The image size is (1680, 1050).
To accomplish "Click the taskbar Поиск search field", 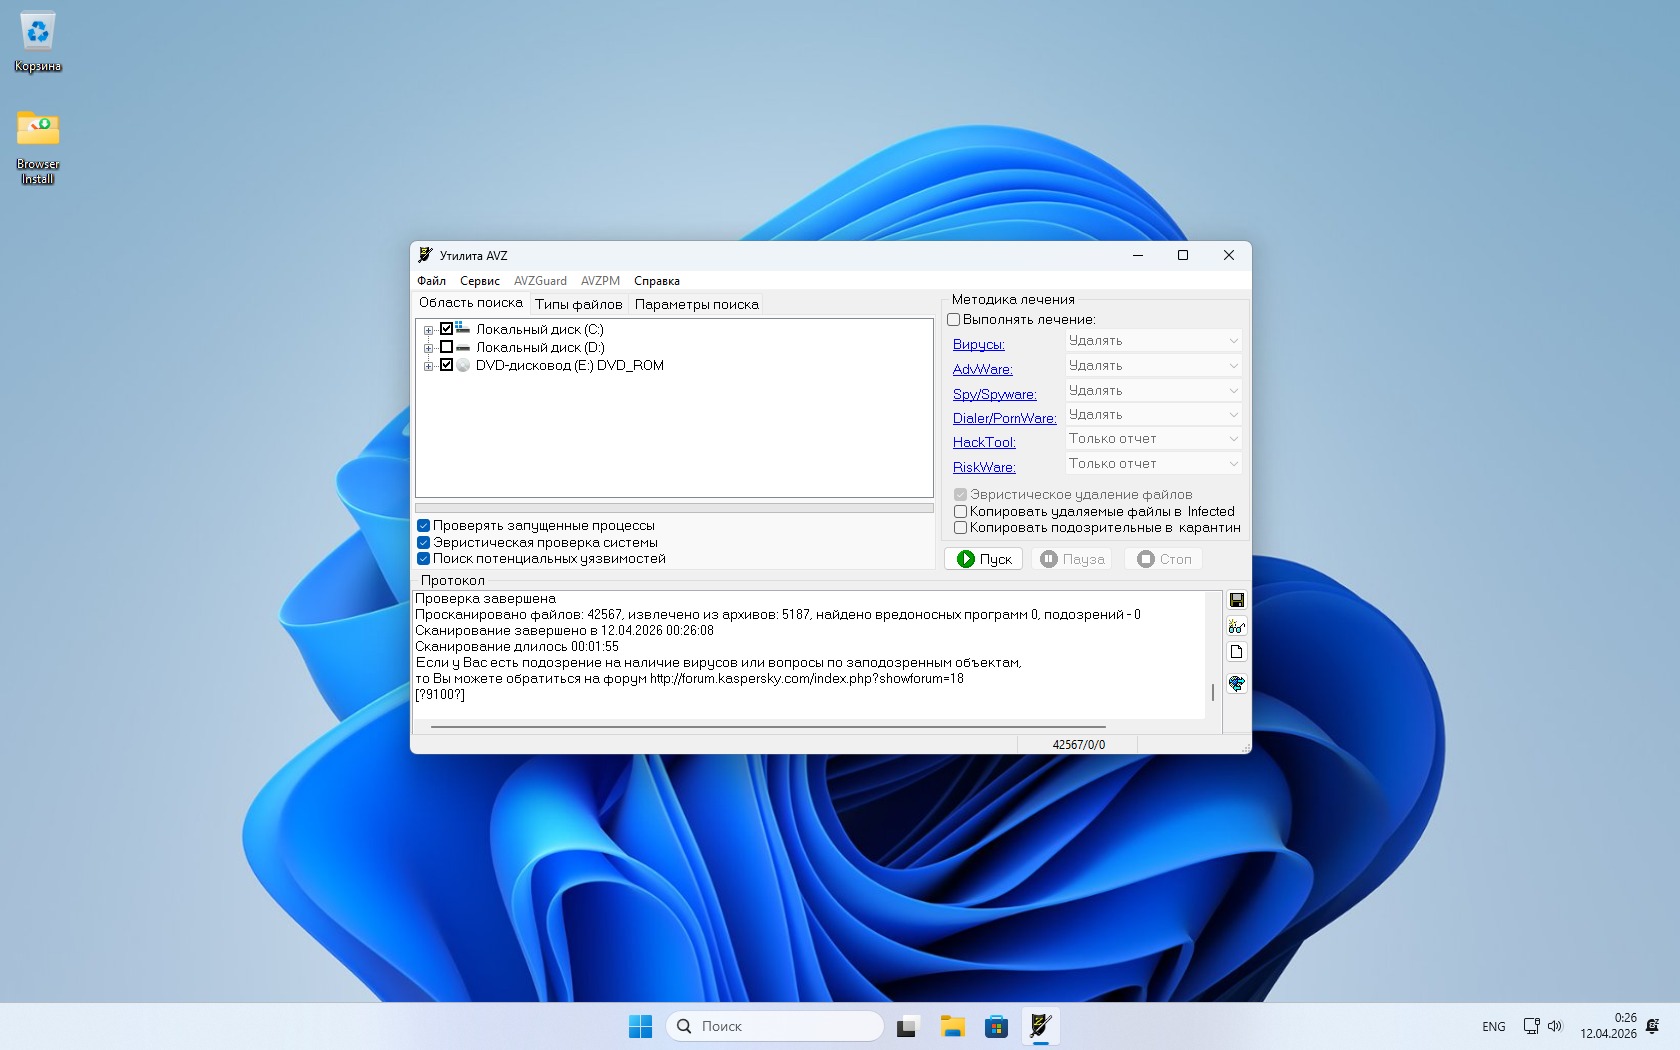I will (x=775, y=1026).
